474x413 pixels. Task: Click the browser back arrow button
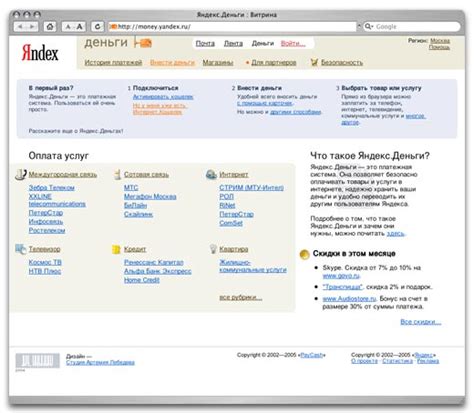20,27
